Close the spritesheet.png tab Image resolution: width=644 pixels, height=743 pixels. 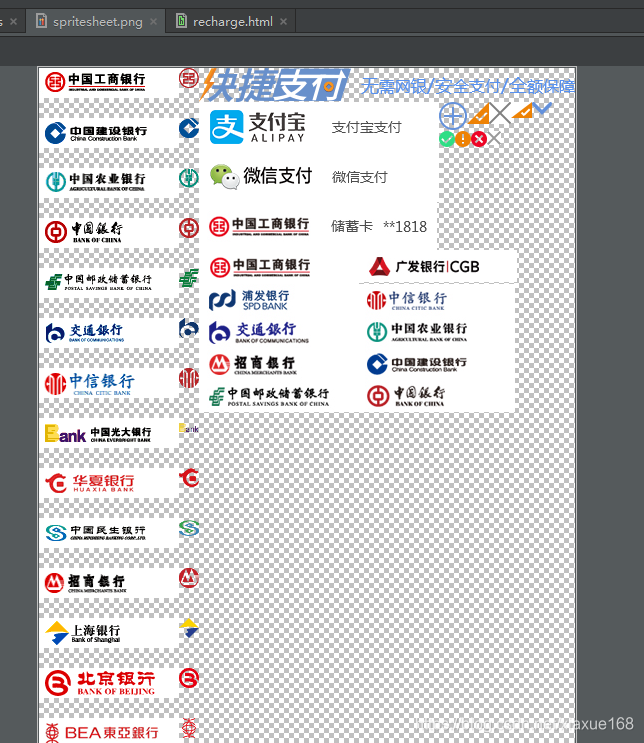pyautogui.click(x=154, y=22)
